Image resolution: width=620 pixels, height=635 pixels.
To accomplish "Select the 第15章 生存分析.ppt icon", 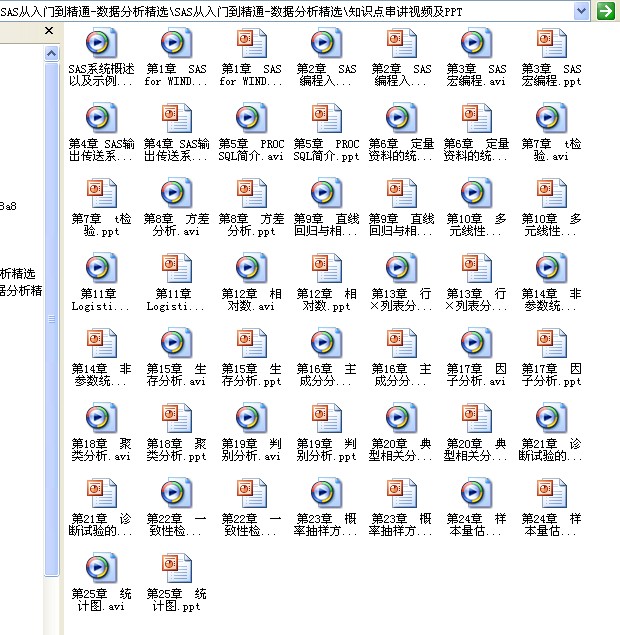I will pyautogui.click(x=251, y=342).
